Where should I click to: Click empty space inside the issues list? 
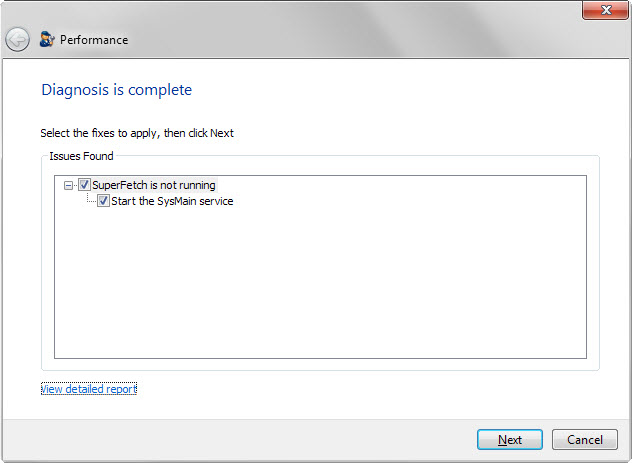tap(320, 282)
